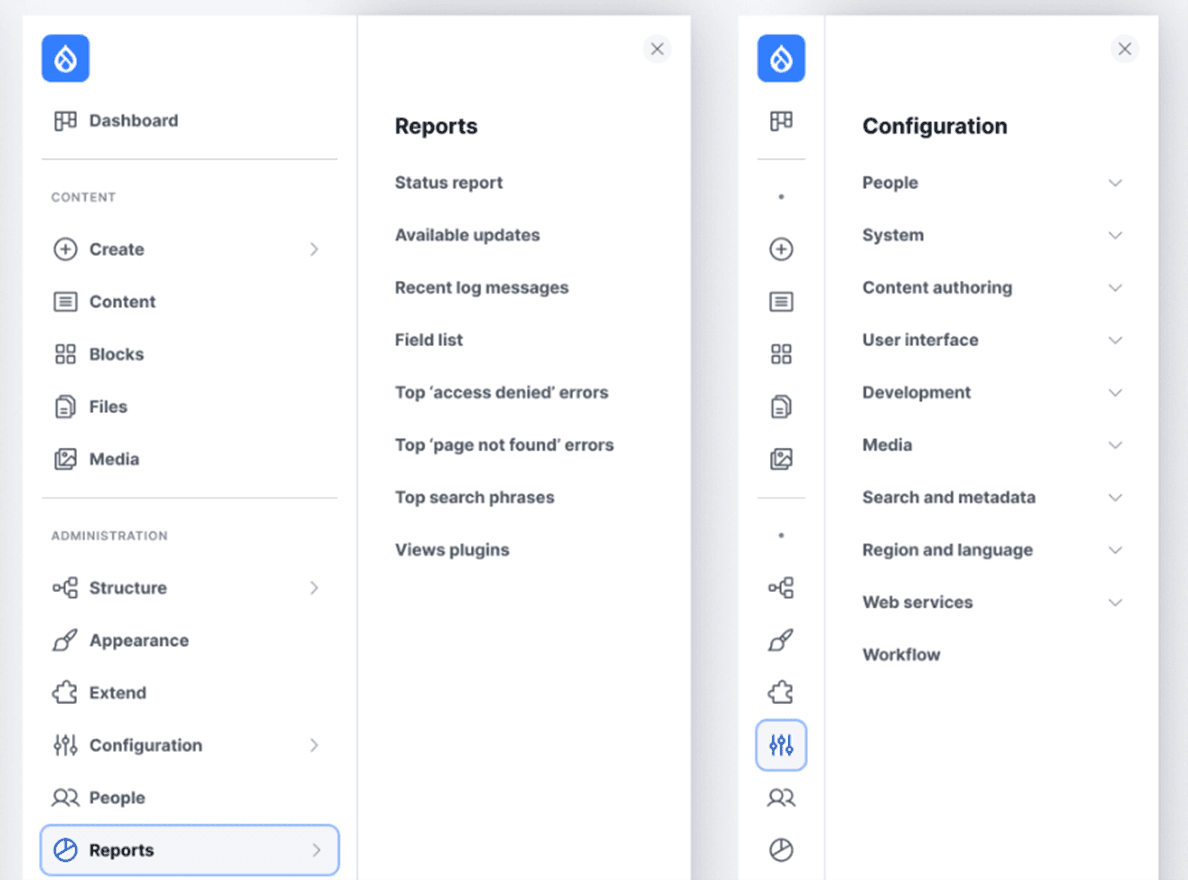Select the Media image icon in collapsed sidebar
1188x880 pixels.
point(781,459)
